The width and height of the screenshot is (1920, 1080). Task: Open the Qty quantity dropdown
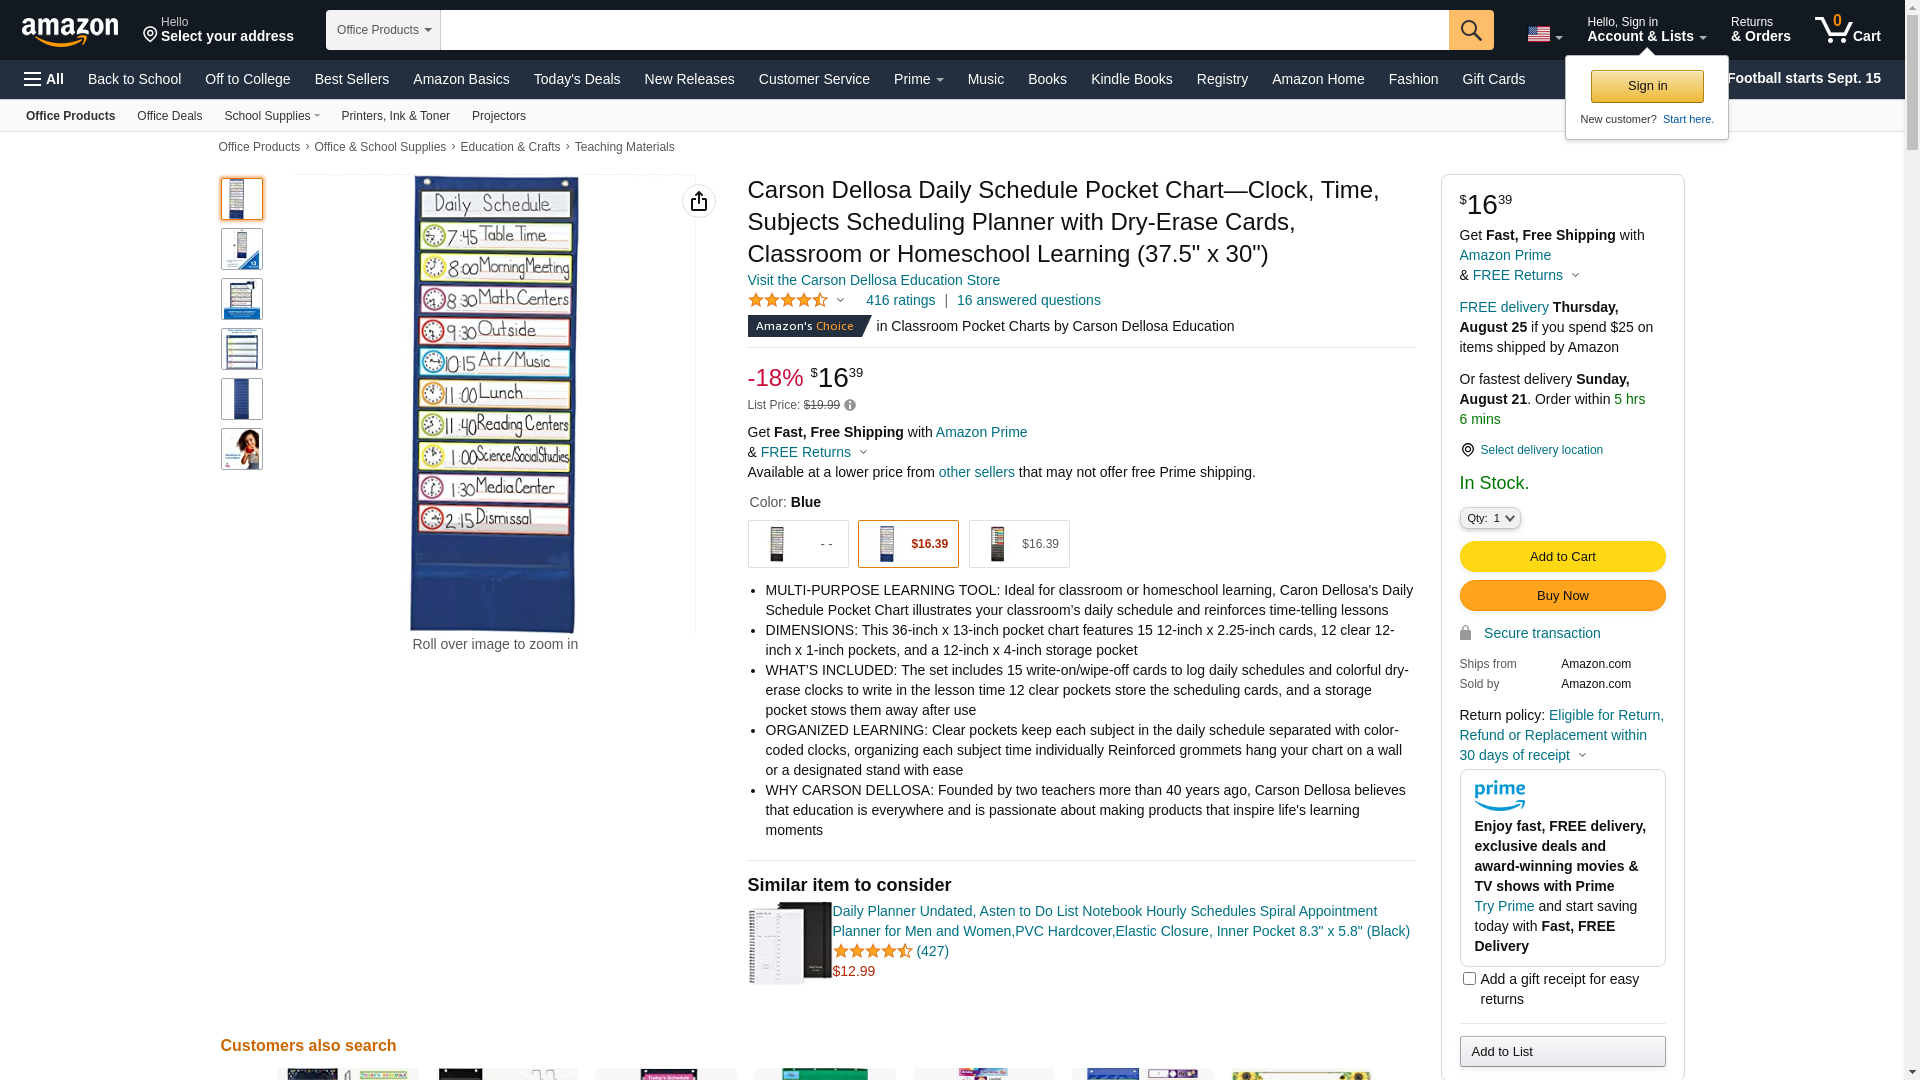pyautogui.click(x=1489, y=519)
